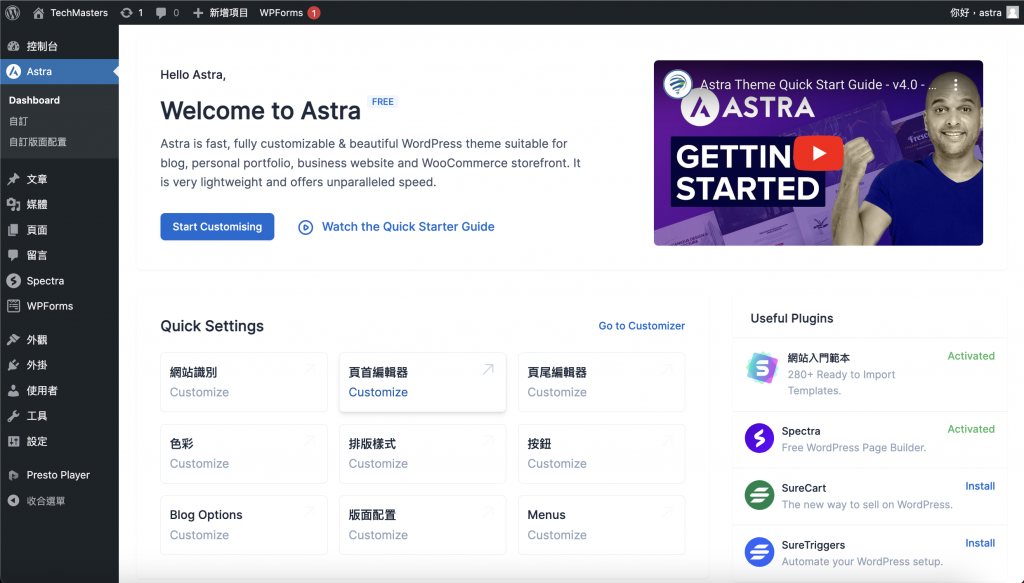Install the SureCart plugin
Image resolution: width=1024 pixels, height=583 pixels.
[980, 486]
